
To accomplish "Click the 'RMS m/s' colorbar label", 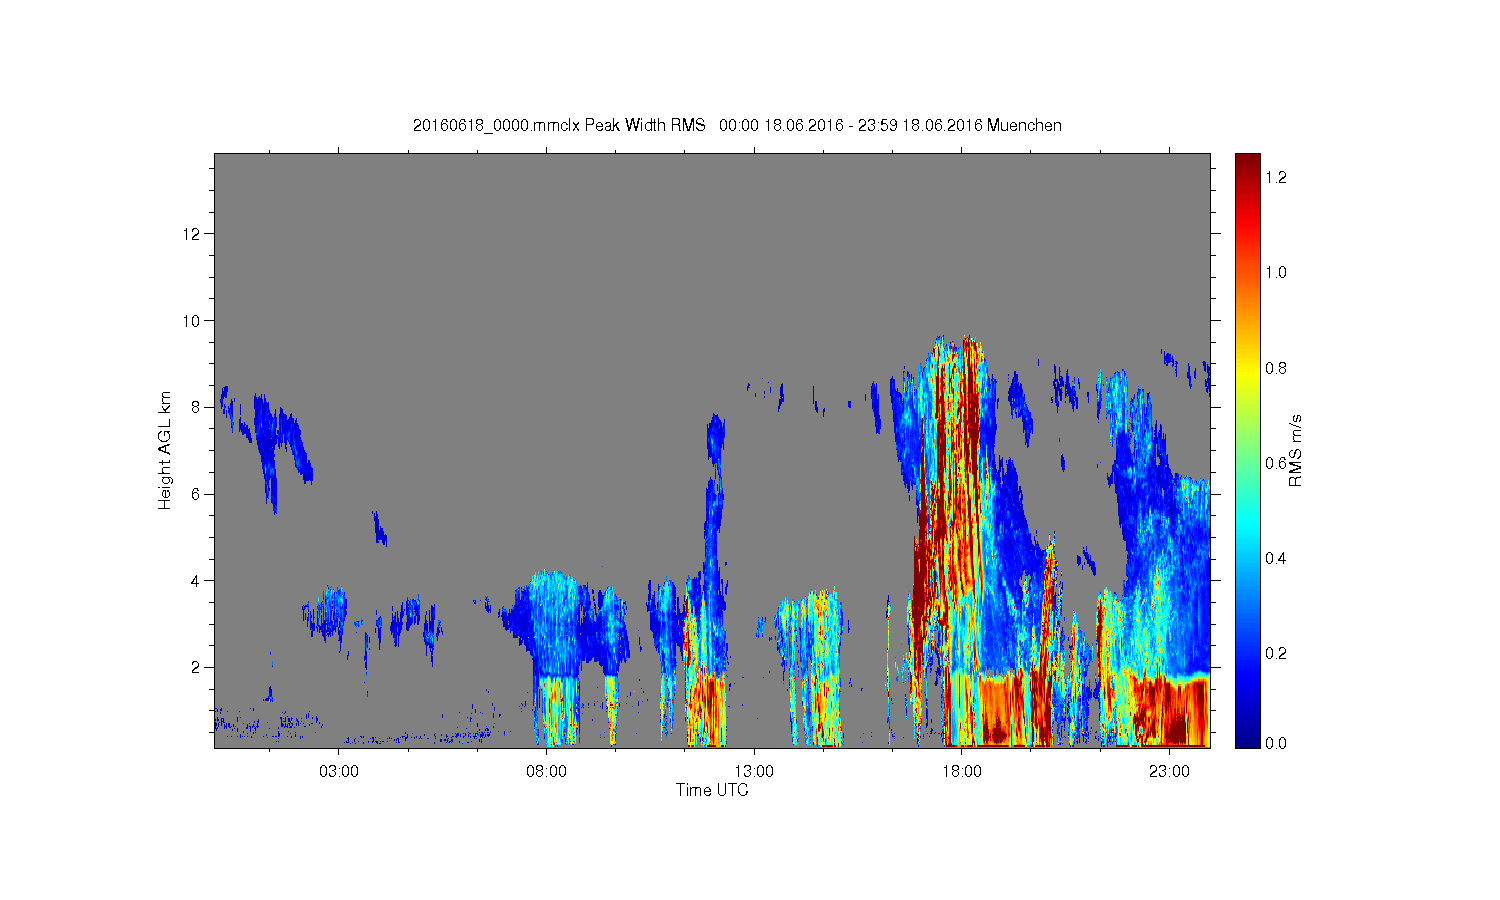I will coord(1295,450).
